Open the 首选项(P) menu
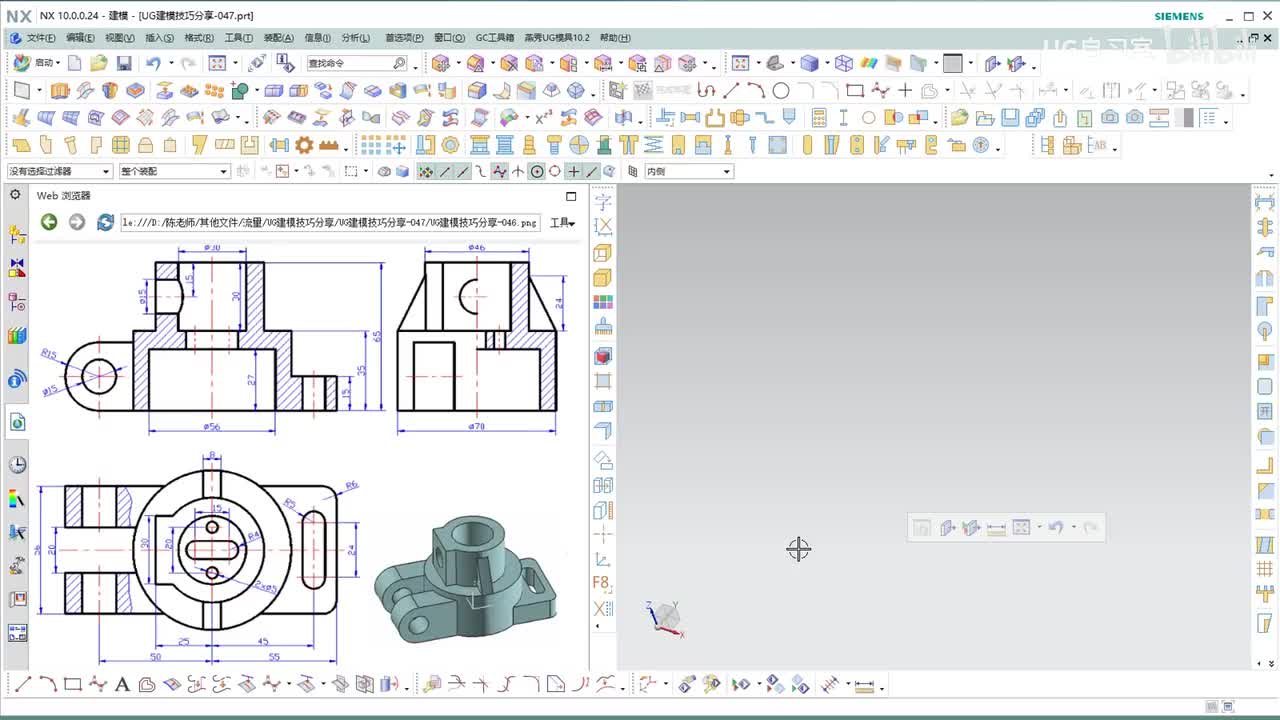1280x720 pixels. coord(404,38)
